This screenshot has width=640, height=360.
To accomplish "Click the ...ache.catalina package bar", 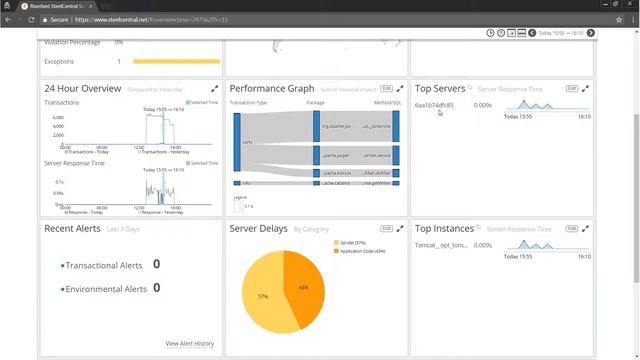I will pos(316,183).
